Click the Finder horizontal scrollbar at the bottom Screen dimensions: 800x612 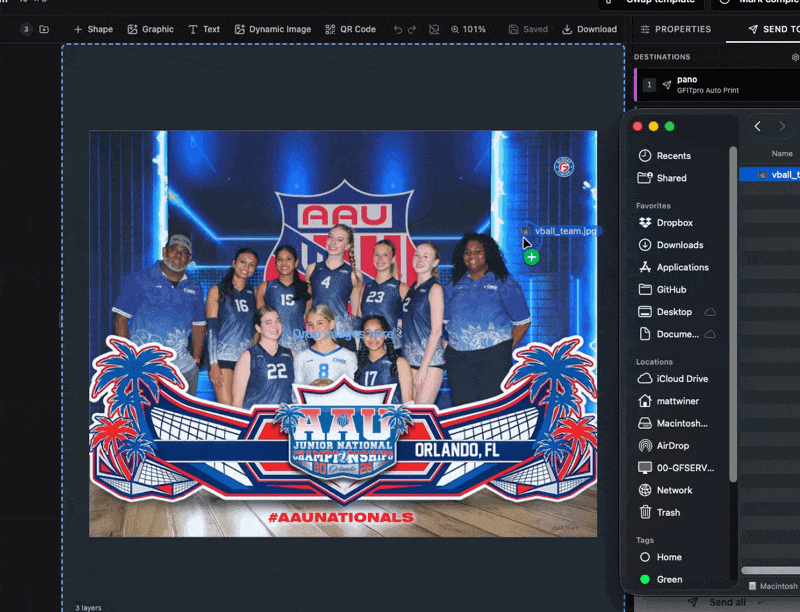click(x=770, y=570)
